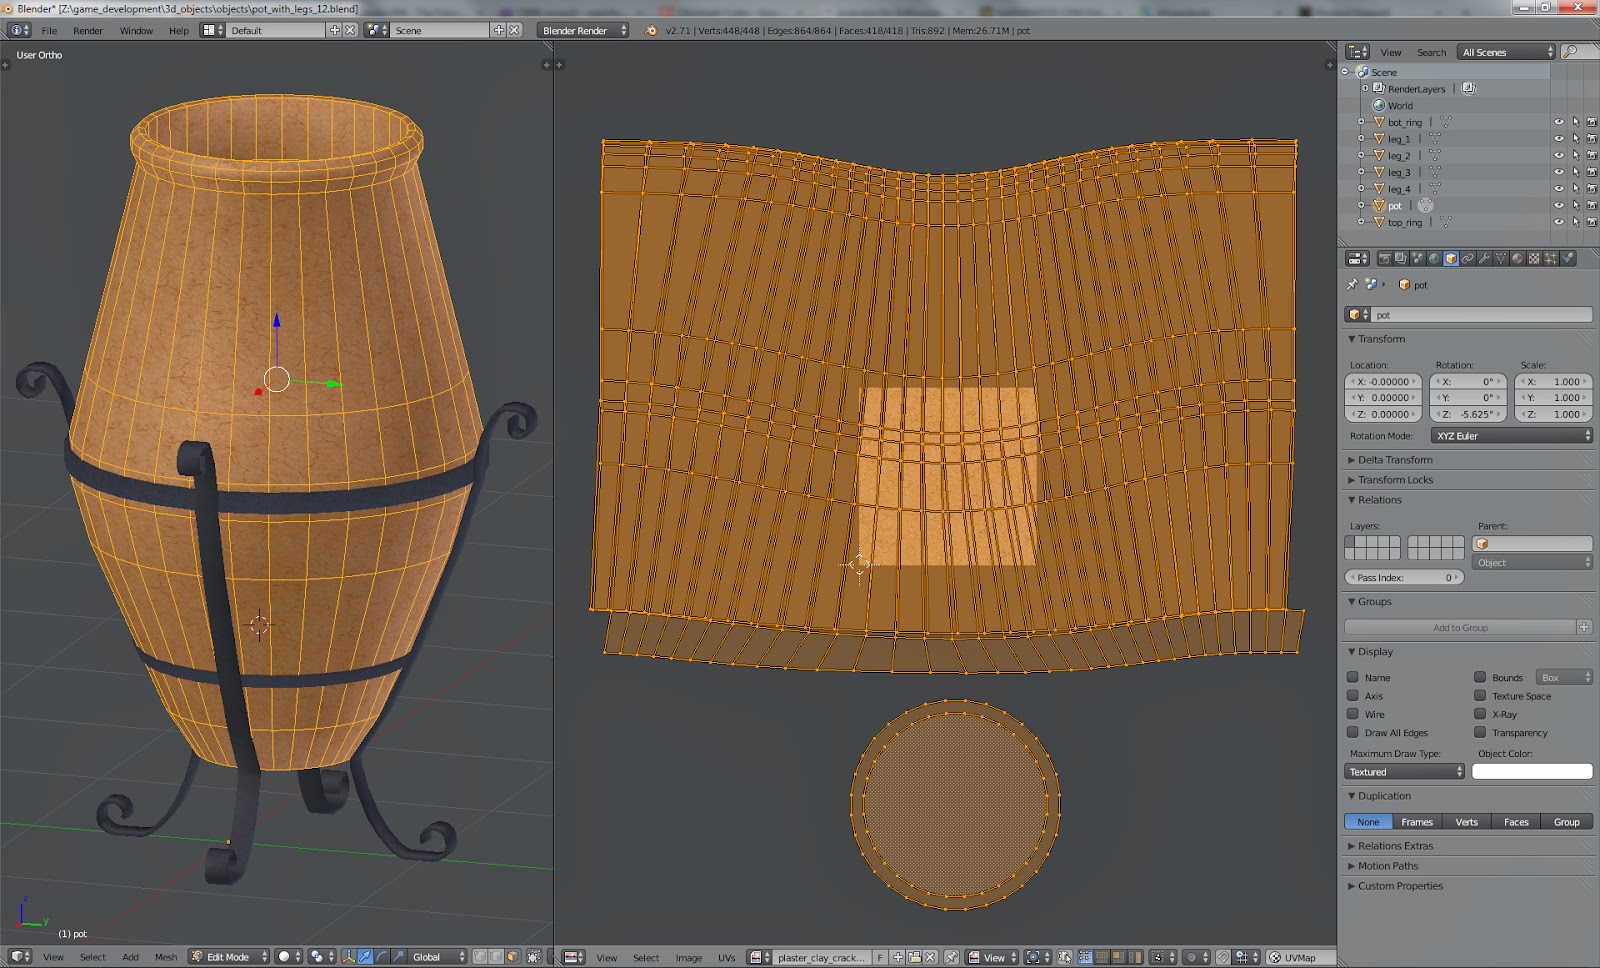Click the Particles icon in Properties header

1551,257
